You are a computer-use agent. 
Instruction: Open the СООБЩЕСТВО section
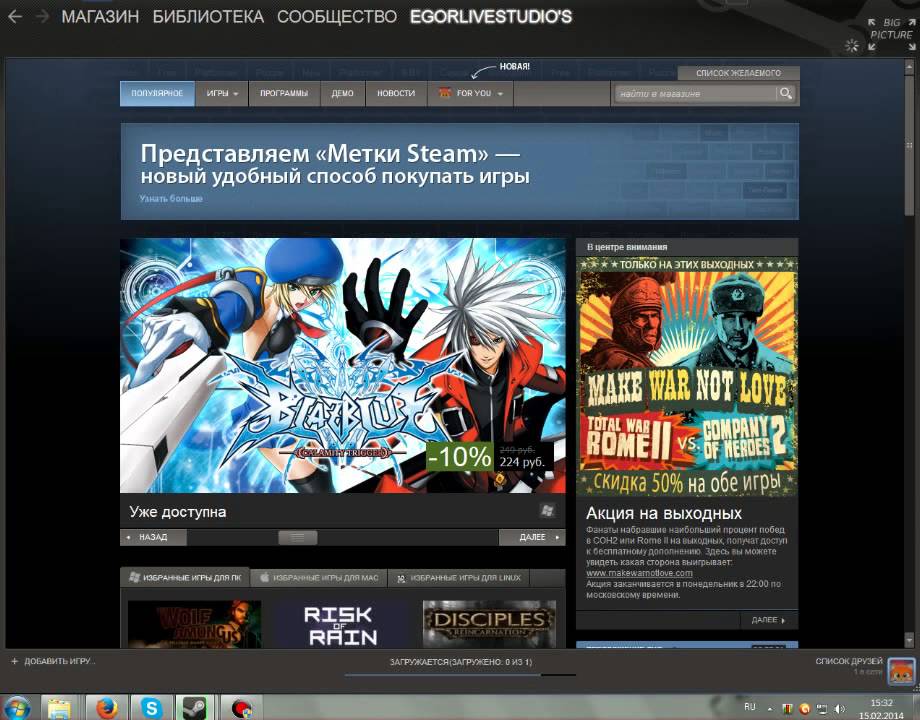[x=337, y=16]
